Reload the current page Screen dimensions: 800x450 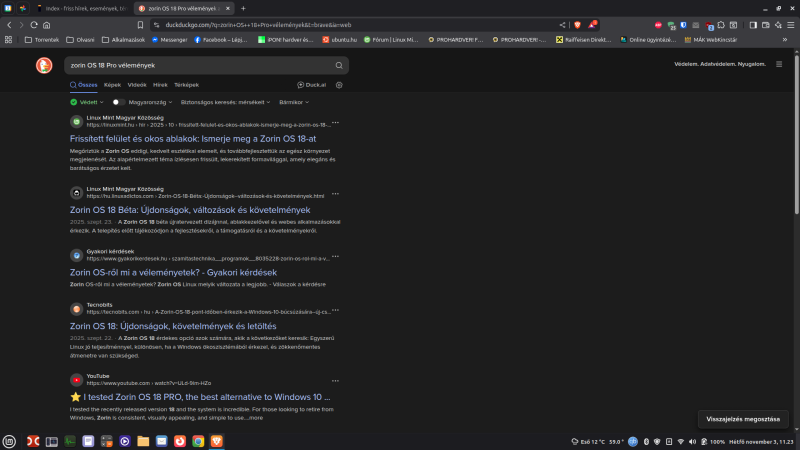click(x=34, y=24)
